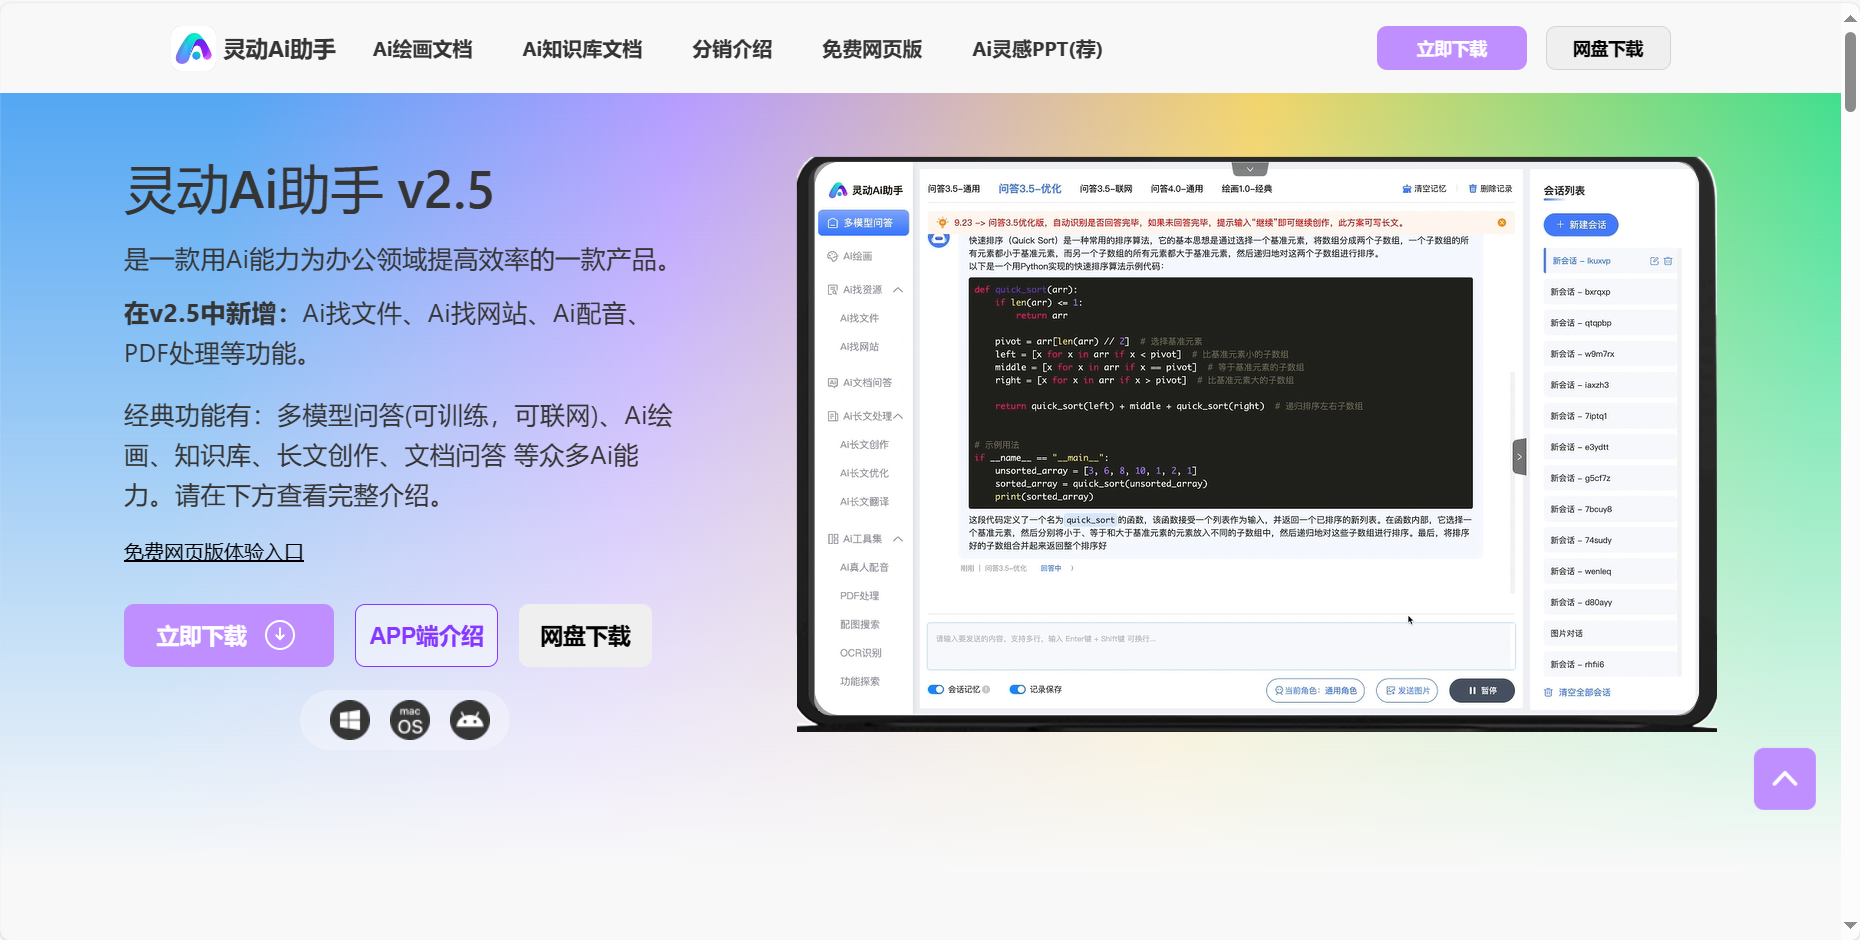Open the Ai绘画文档 navigation item

point(422,49)
